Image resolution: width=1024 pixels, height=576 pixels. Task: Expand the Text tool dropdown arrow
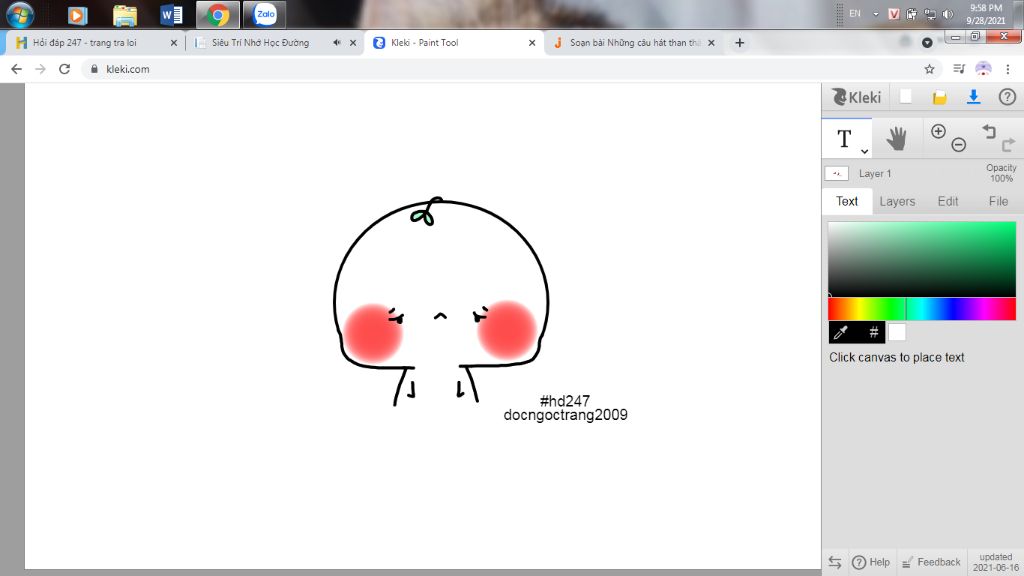coord(864,151)
